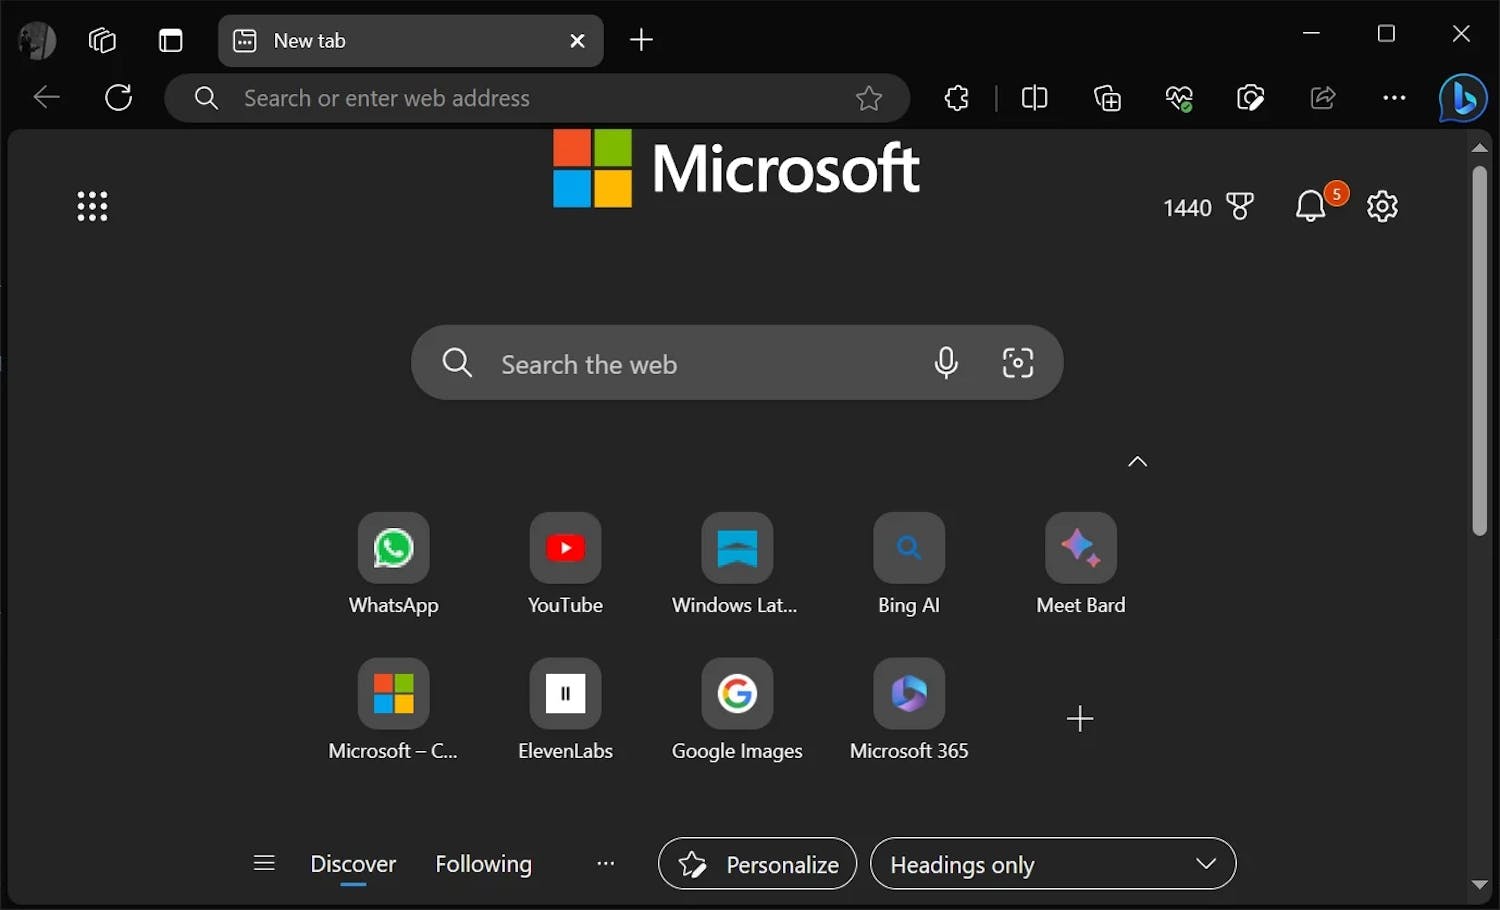1500x910 pixels.
Task: Add a new site with the plus tile
Action: pyautogui.click(x=1080, y=718)
